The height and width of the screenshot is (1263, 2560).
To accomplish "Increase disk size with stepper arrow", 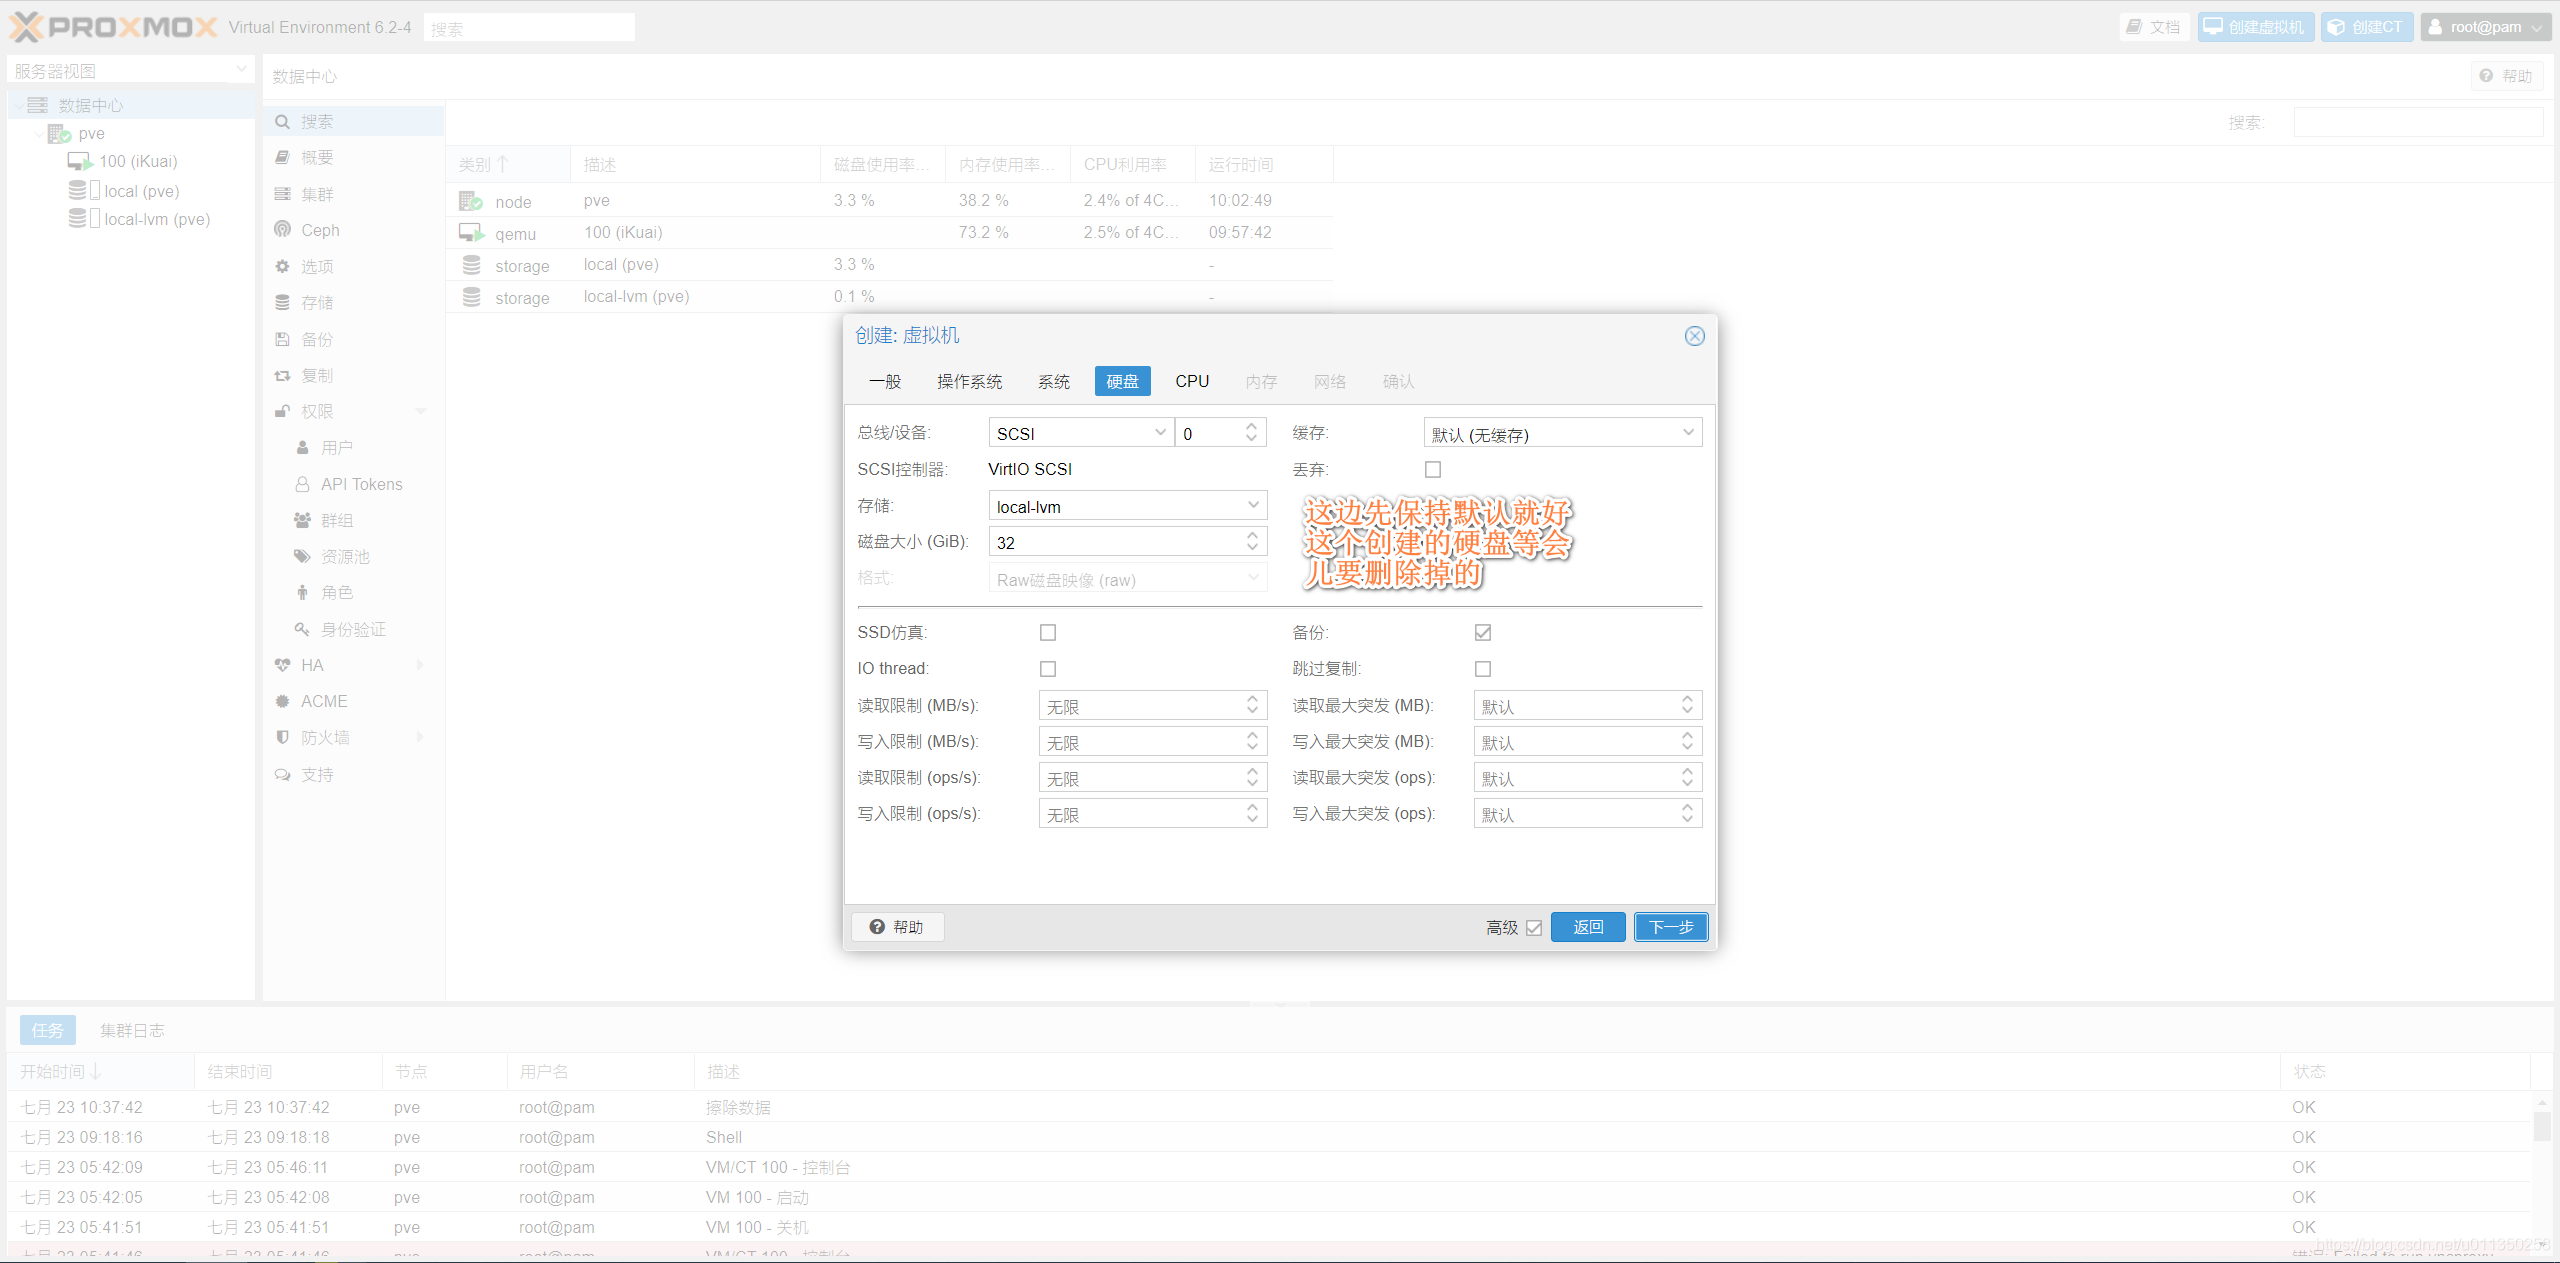I will tap(1252, 536).
